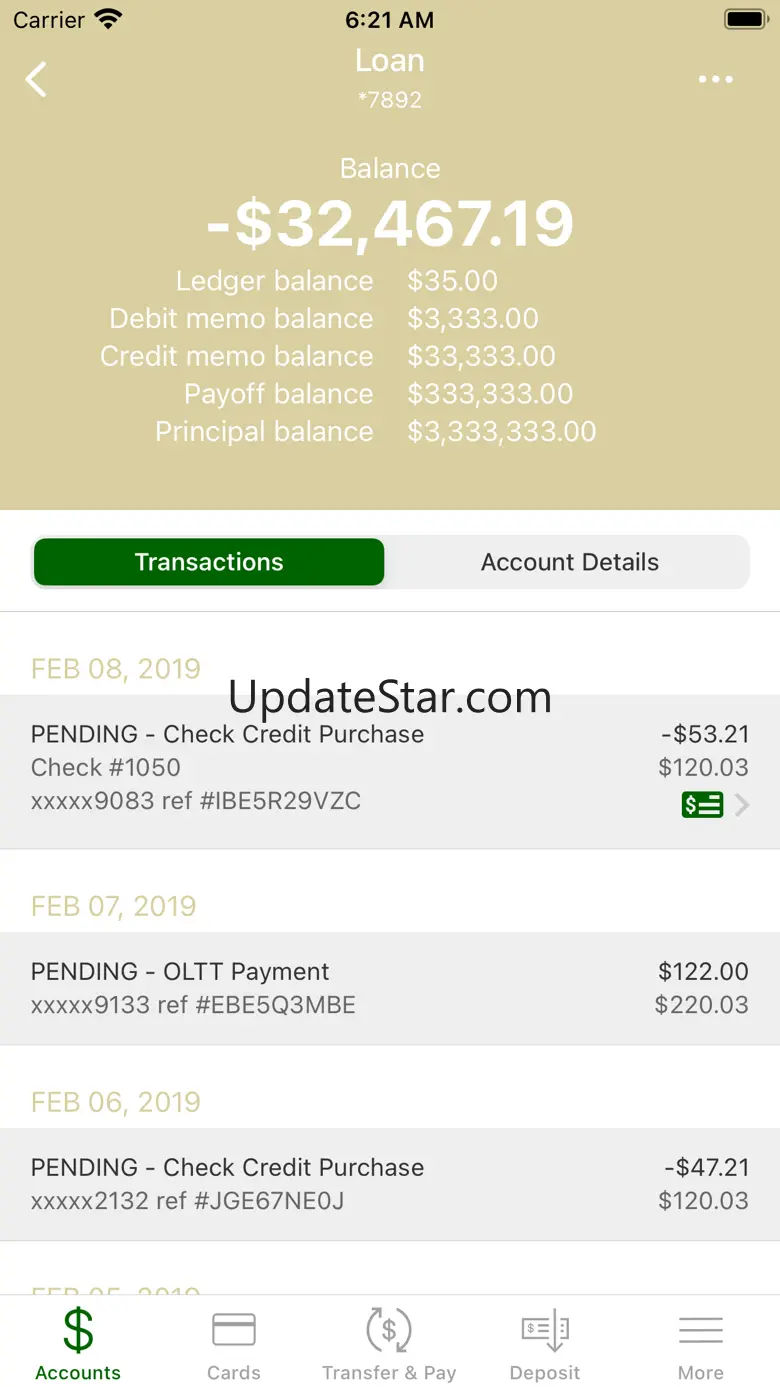The width and height of the screenshot is (780, 1387).
Task: Select the -$32,467.19 balance amount
Action: pyautogui.click(x=390, y=223)
